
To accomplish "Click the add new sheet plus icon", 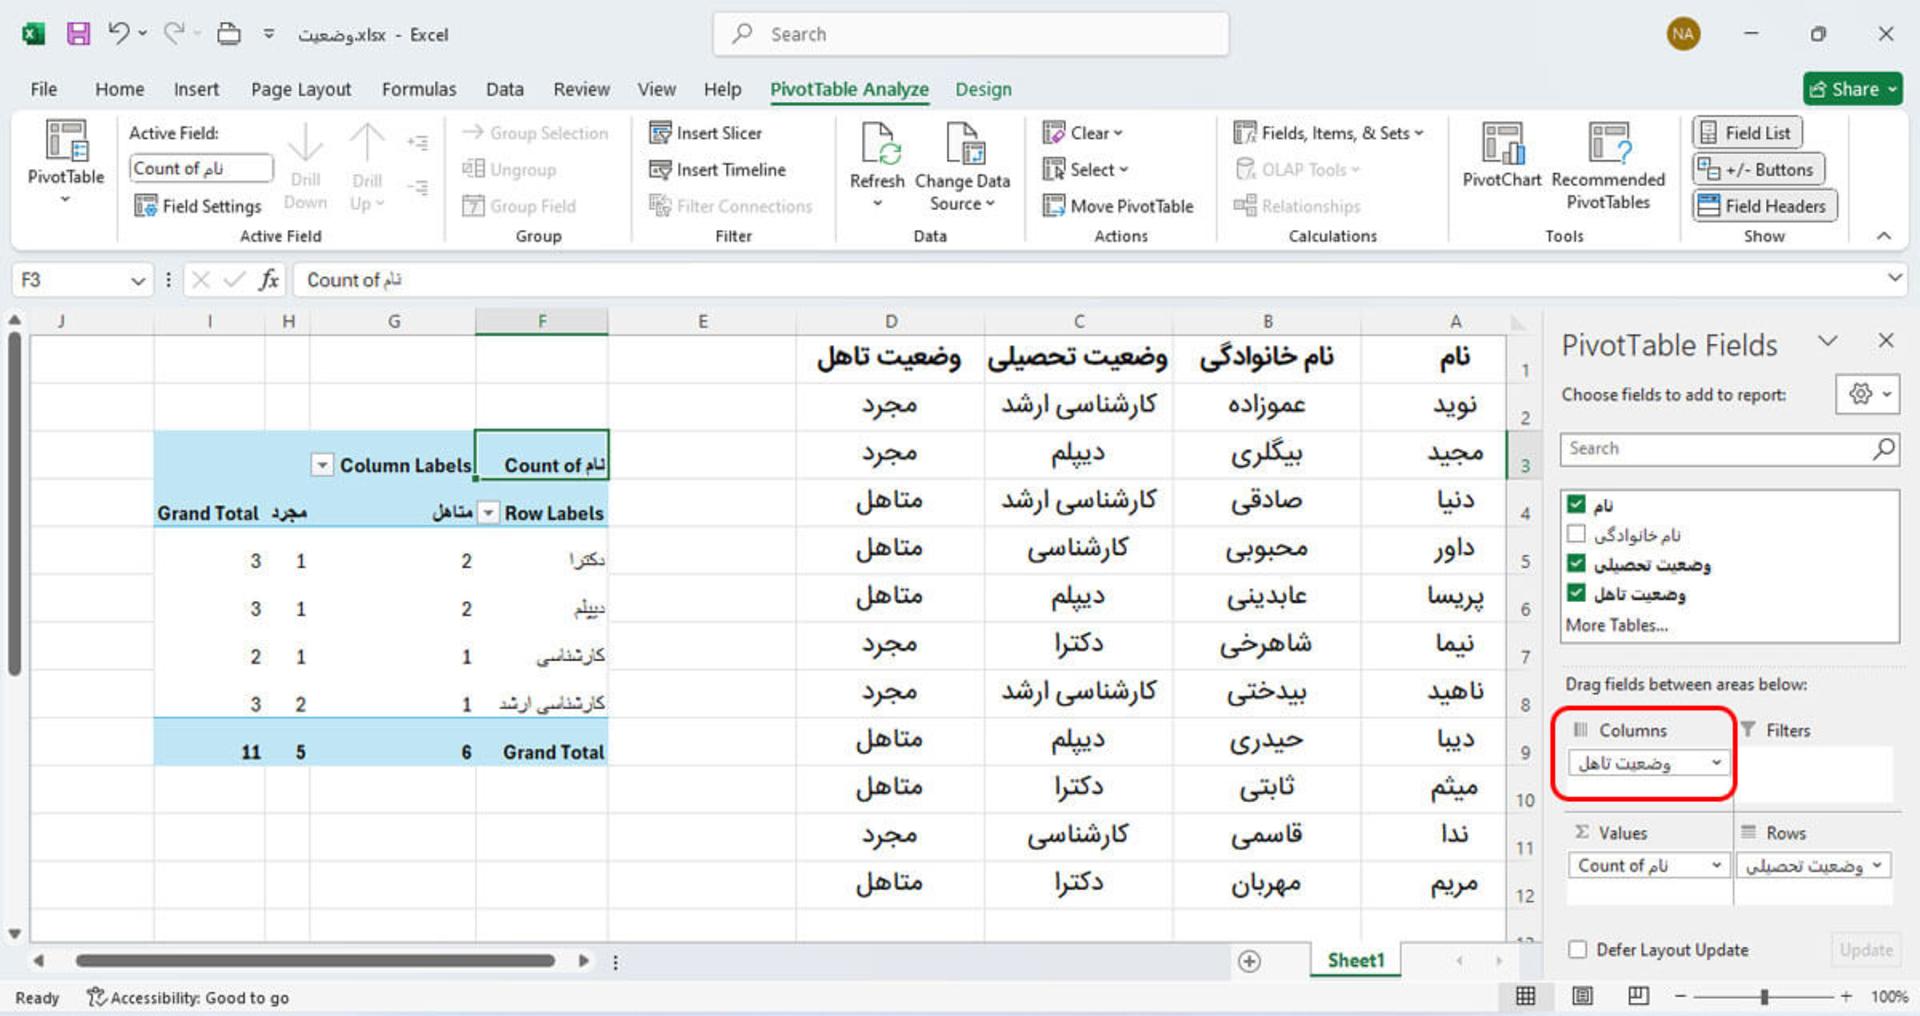I will click(1249, 961).
